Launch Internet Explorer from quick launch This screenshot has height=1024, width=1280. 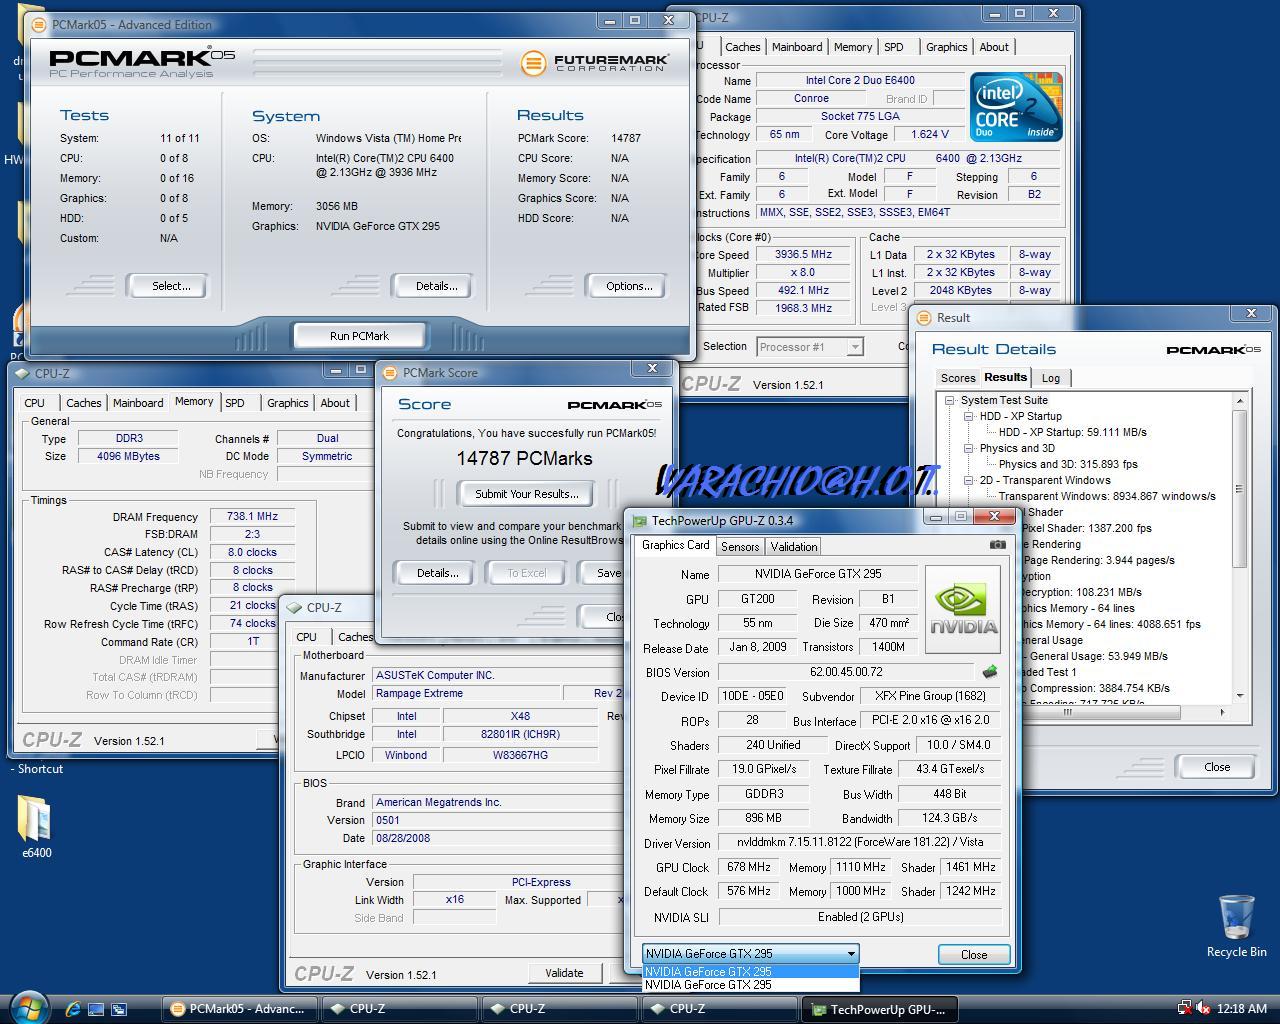click(x=72, y=1009)
